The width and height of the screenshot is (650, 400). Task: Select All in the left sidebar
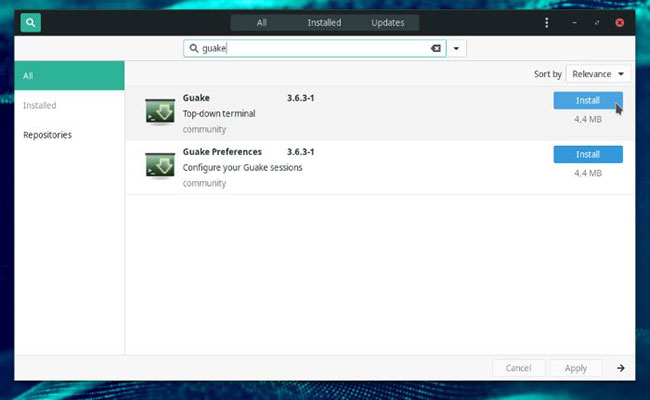point(69,76)
